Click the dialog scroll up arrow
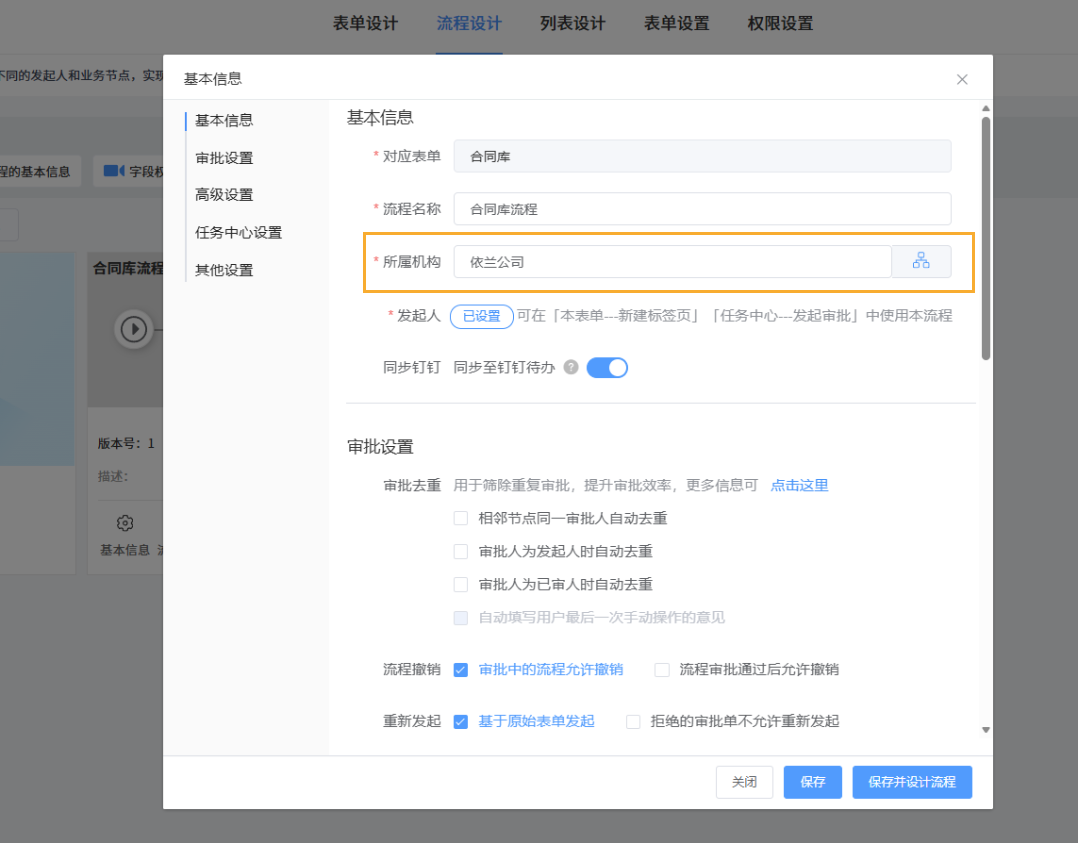The height and width of the screenshot is (843, 1078). [x=985, y=109]
